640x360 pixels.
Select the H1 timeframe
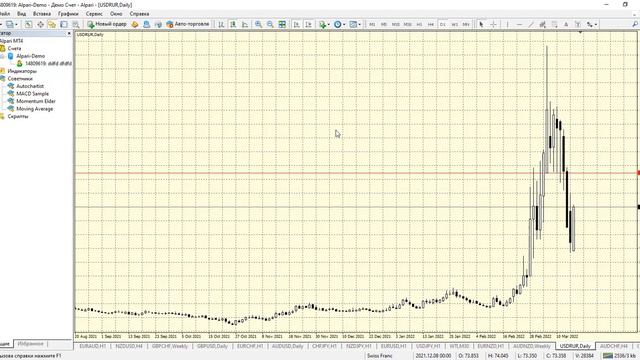coord(419,24)
